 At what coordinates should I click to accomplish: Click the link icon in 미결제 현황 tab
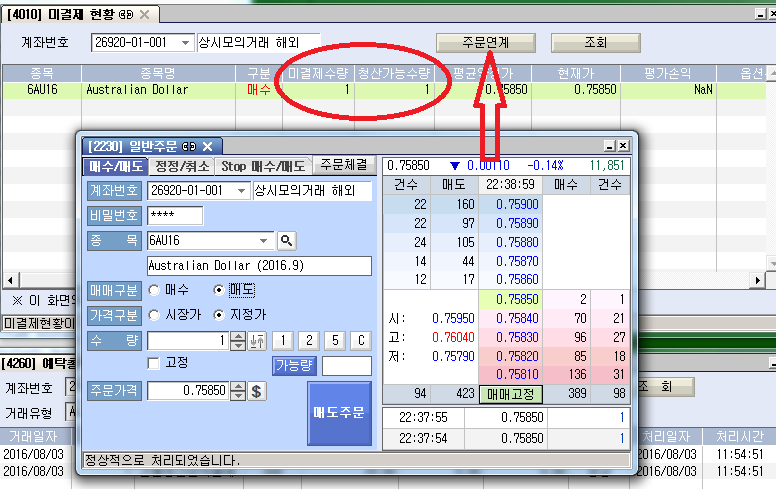124,15
